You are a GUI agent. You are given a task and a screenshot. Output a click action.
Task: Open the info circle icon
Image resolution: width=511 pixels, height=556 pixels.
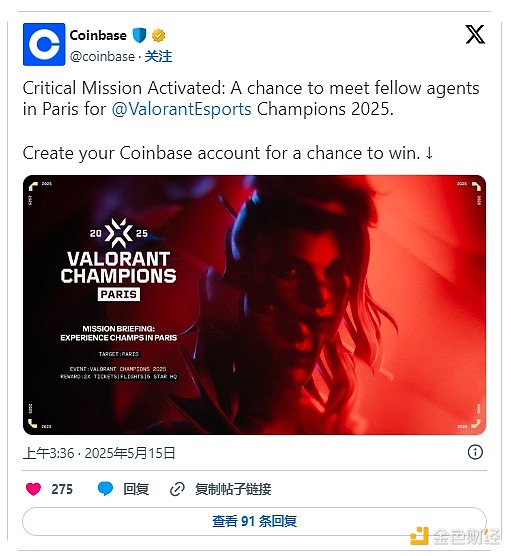pyautogui.click(x=475, y=452)
